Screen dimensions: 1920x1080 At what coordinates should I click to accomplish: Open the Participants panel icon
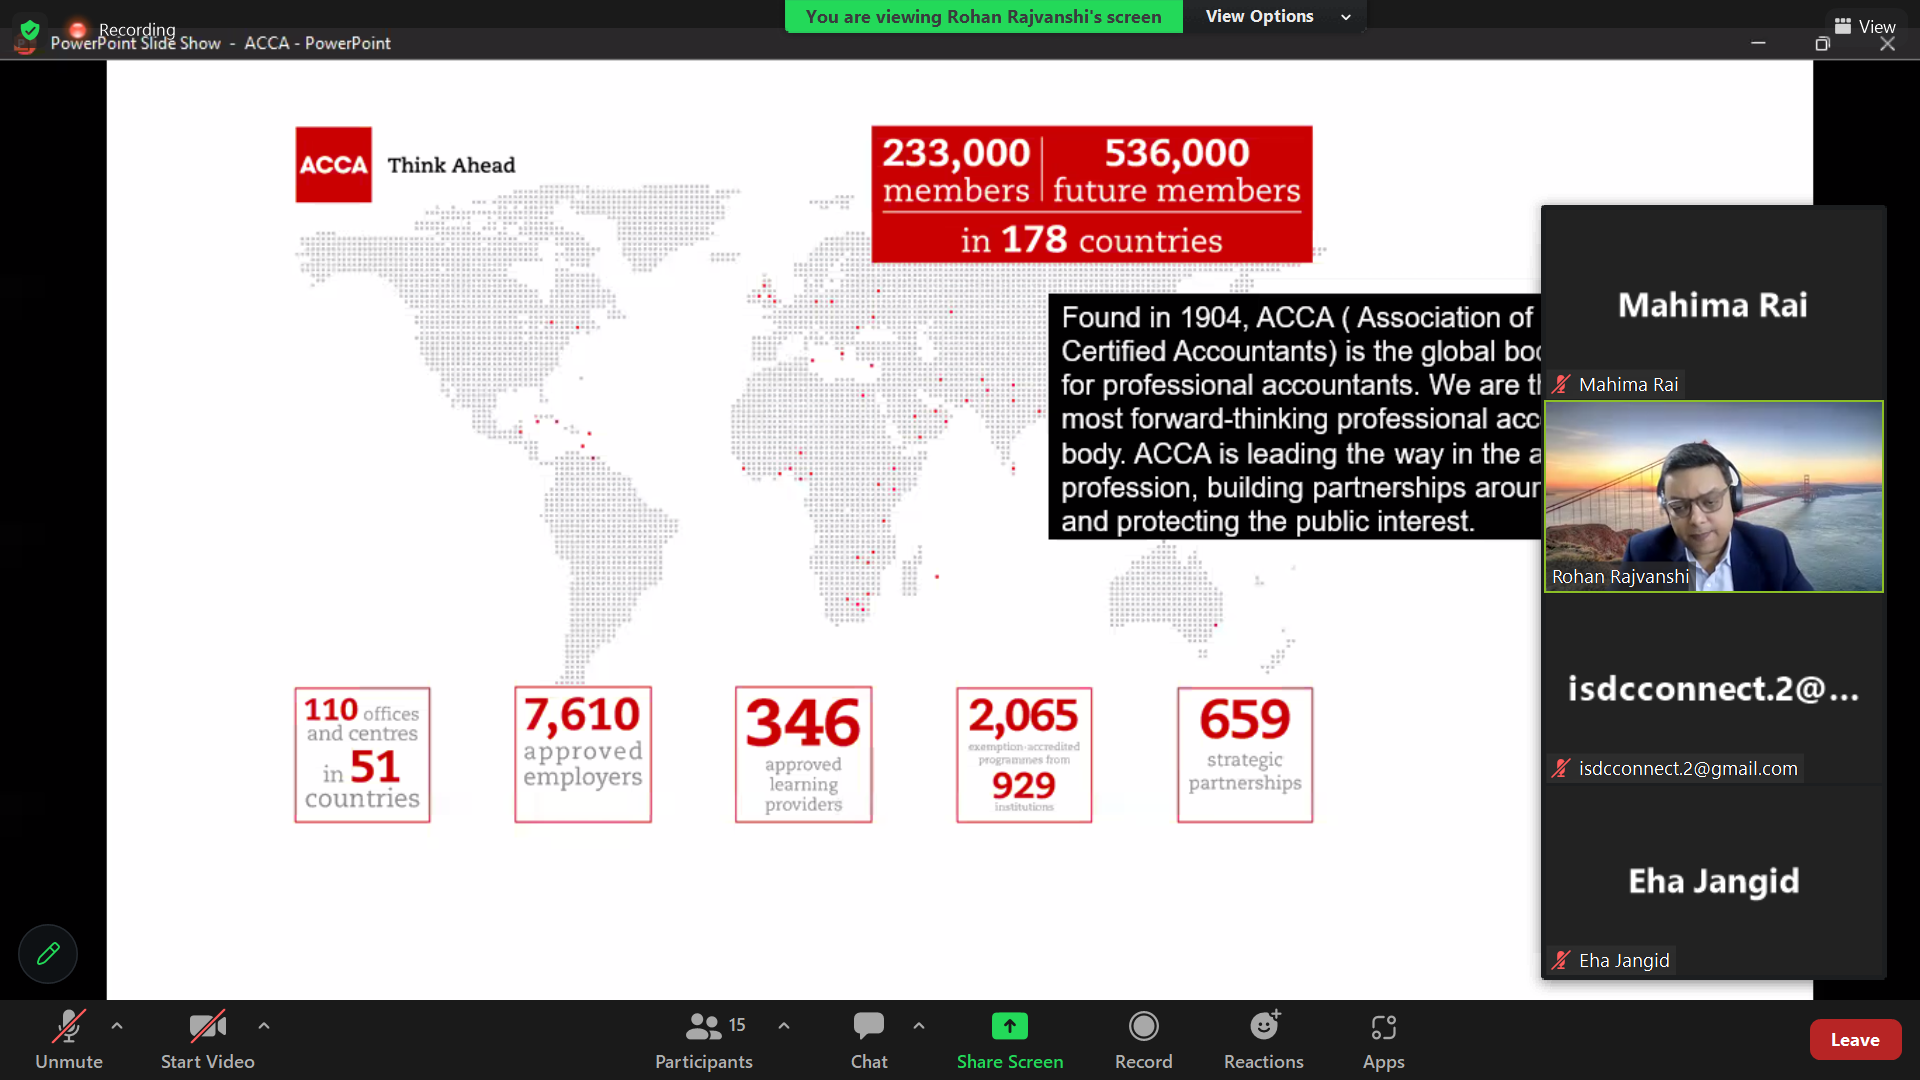click(x=703, y=1027)
